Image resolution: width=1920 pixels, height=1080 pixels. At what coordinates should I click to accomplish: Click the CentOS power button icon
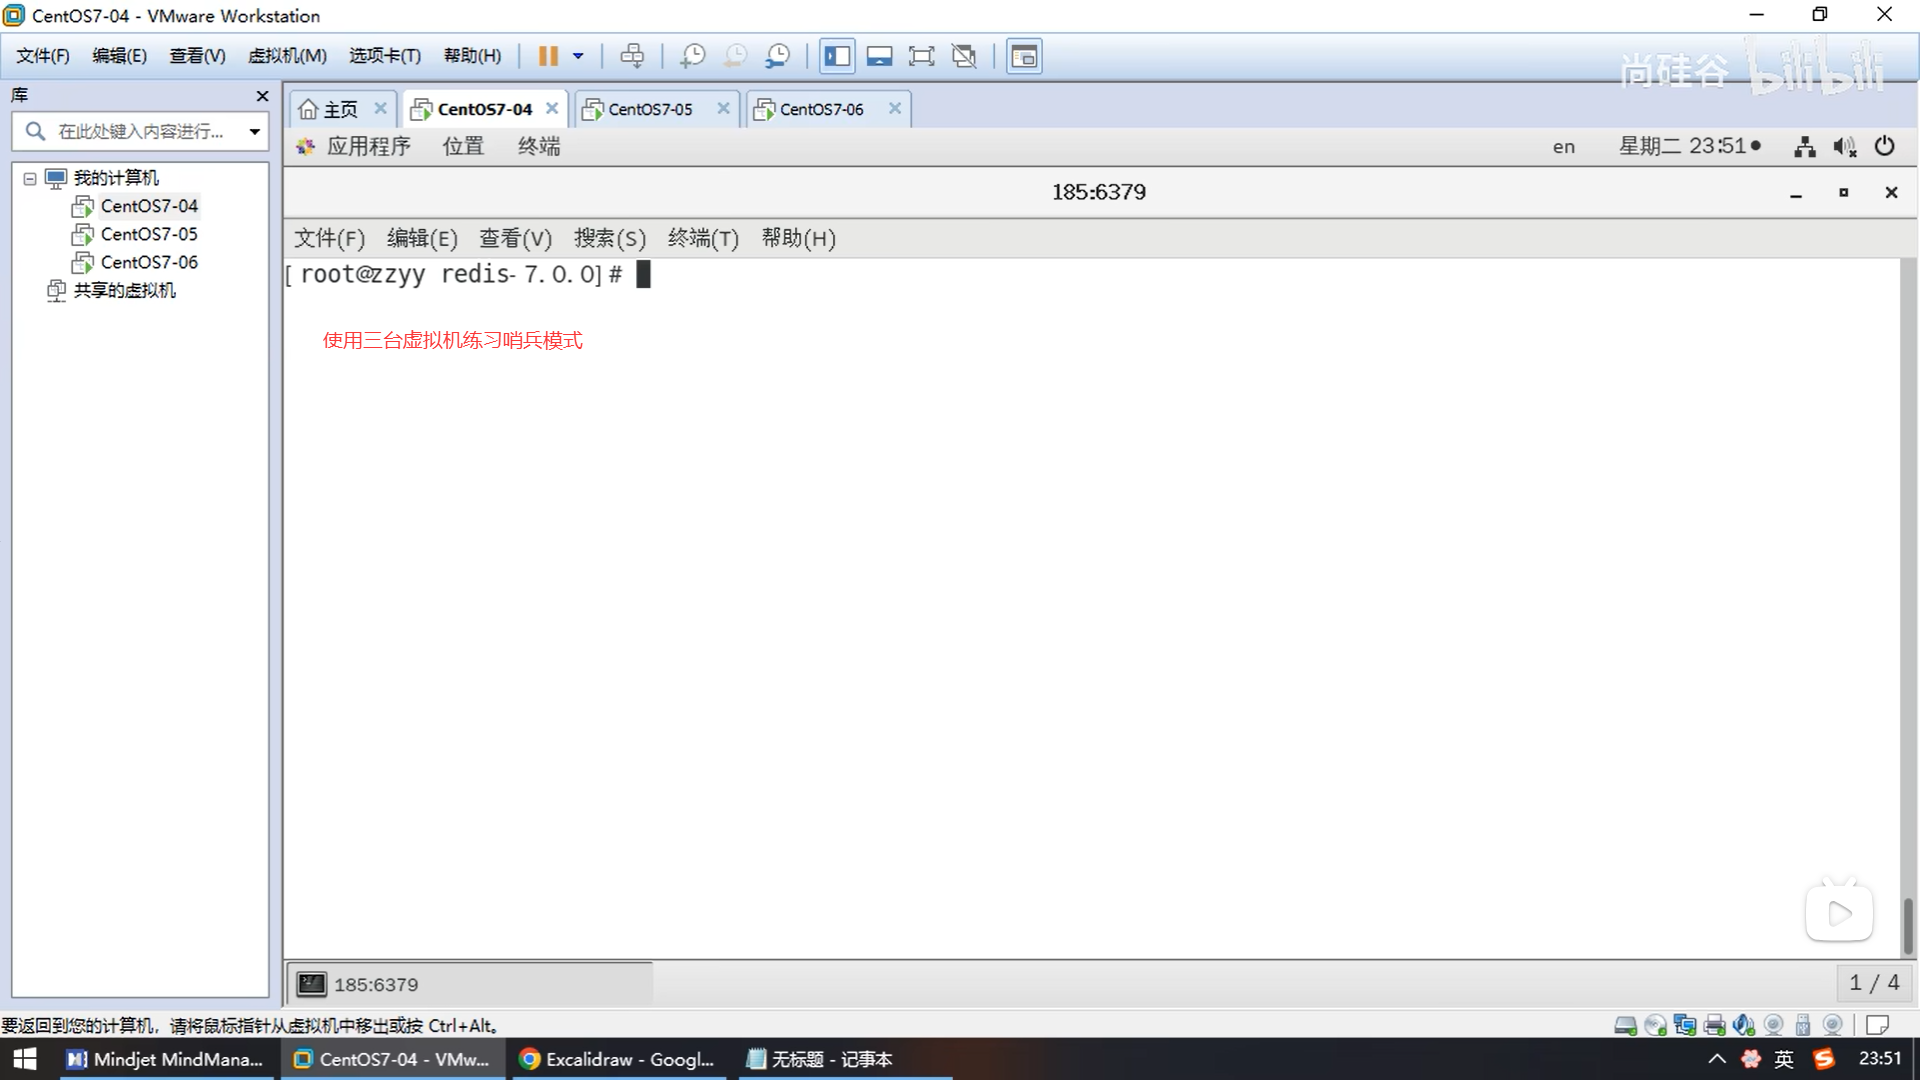pos(1884,146)
